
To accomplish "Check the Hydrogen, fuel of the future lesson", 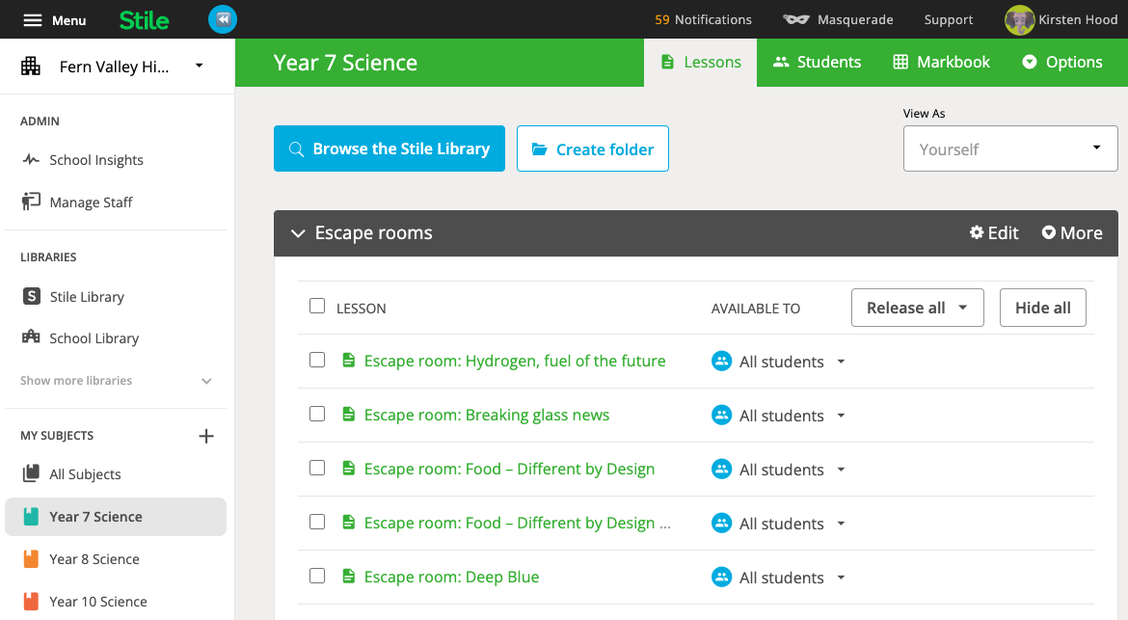I will (x=317, y=360).
